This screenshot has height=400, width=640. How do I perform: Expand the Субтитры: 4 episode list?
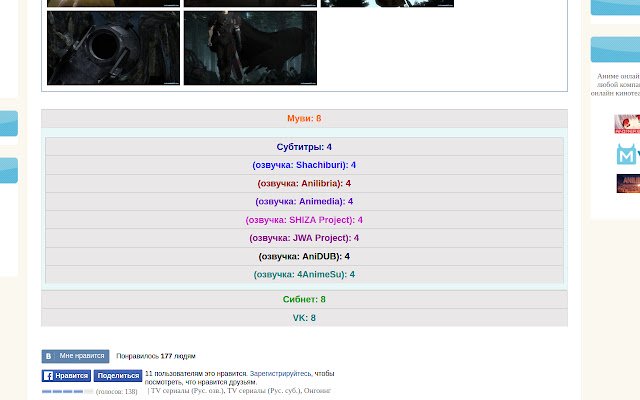click(x=304, y=147)
